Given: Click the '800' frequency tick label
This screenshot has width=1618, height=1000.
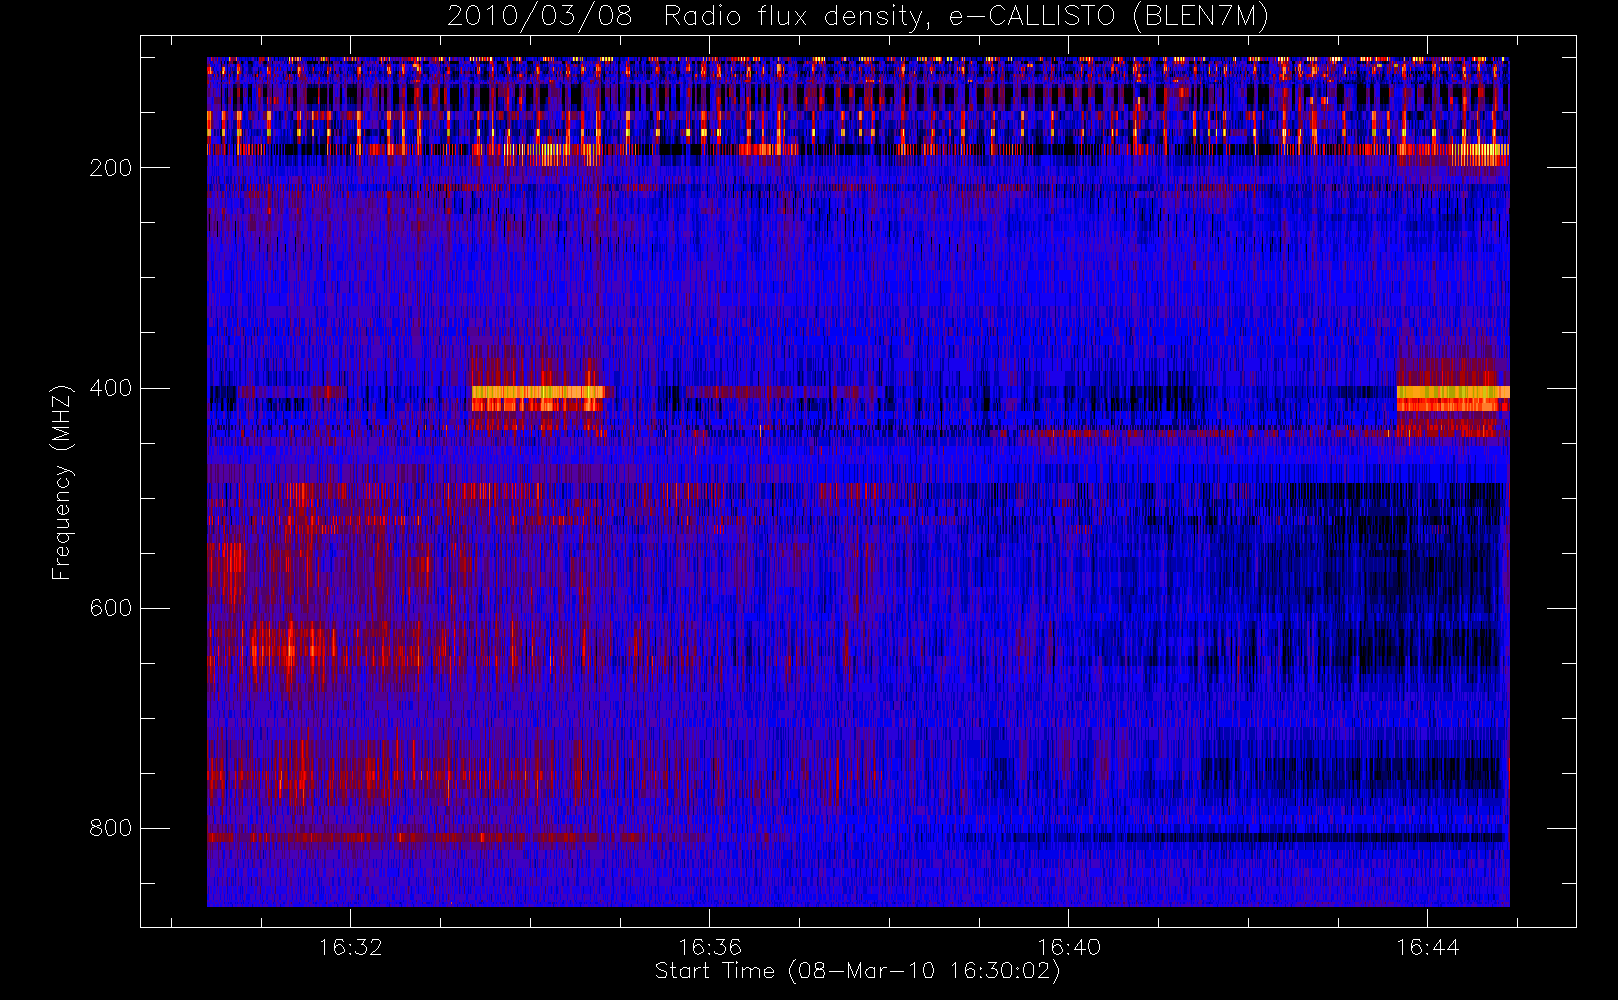Looking at the screenshot, I should (110, 828).
